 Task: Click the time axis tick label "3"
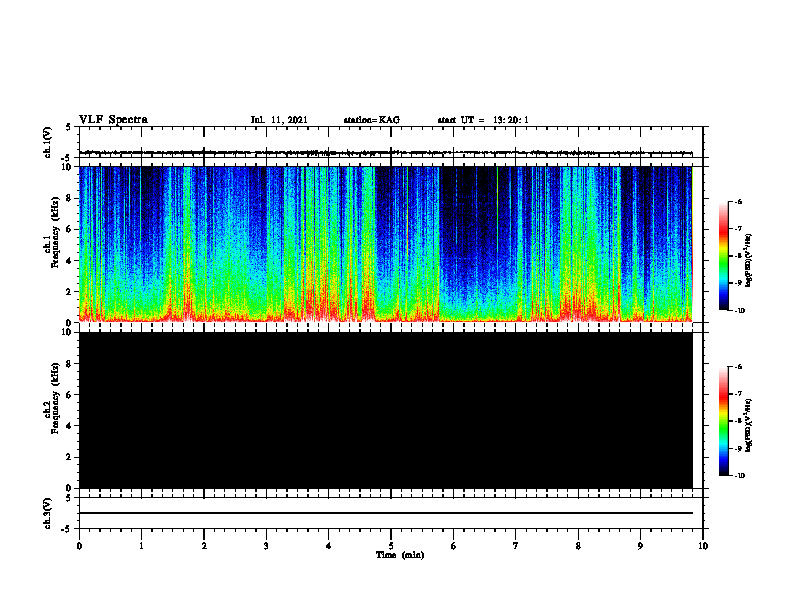(x=266, y=546)
